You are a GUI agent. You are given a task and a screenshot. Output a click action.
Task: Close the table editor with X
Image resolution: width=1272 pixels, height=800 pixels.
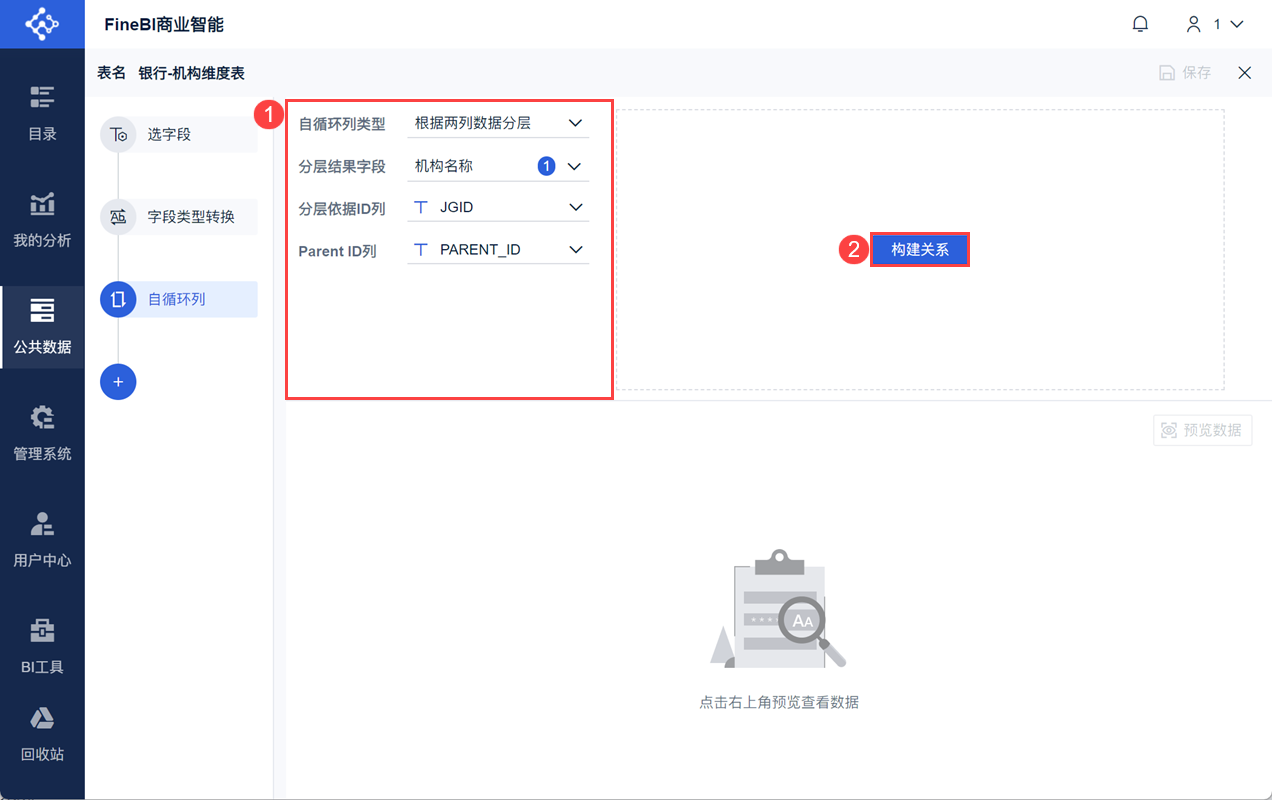(1245, 73)
